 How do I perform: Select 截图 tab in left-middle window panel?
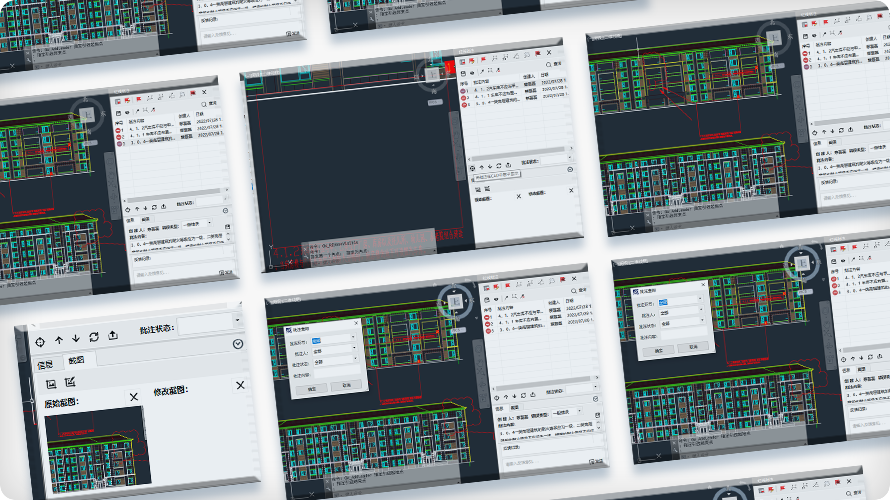pyautogui.click(x=146, y=219)
